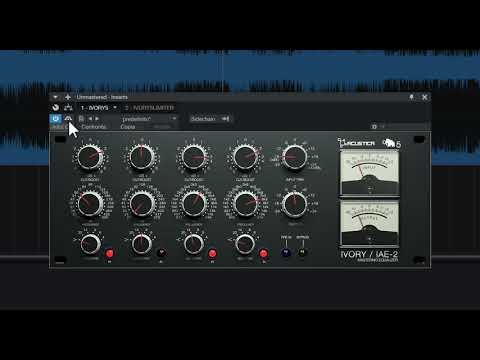Click the band 3 bandwidth knob in bottom row
Screen dimensions: 480x360
(x=193, y=244)
